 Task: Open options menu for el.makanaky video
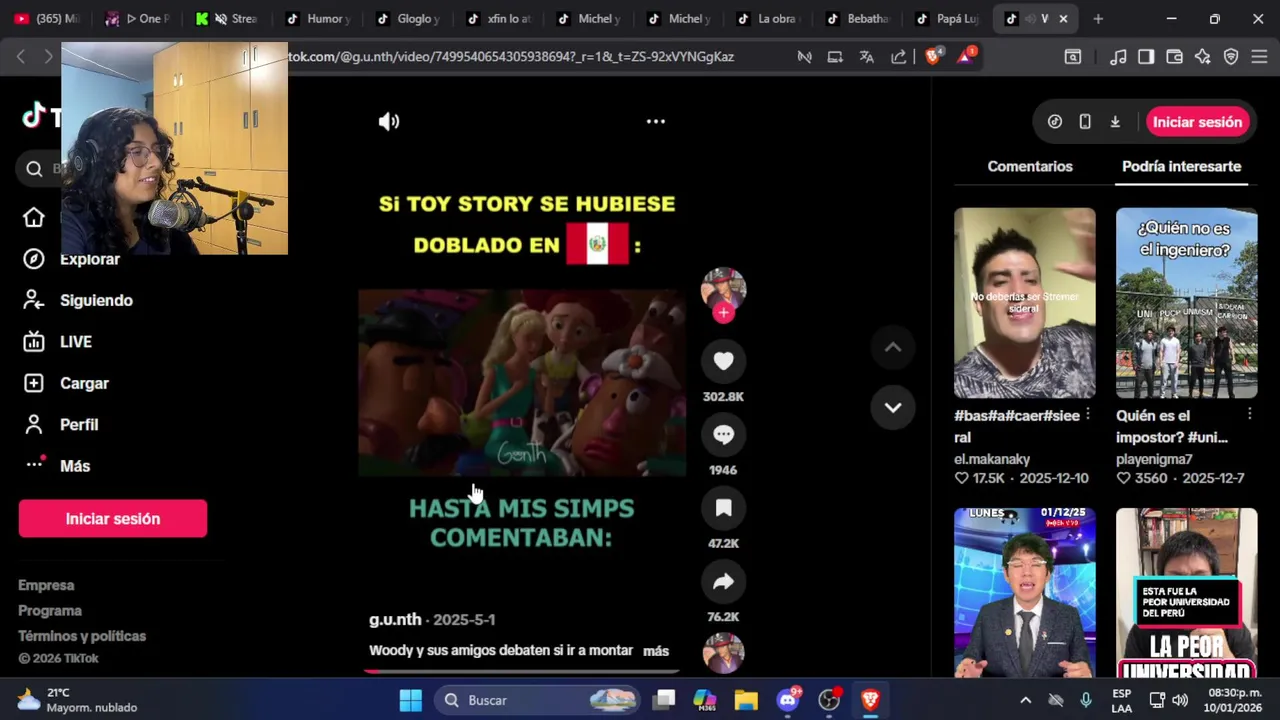click(1088, 415)
